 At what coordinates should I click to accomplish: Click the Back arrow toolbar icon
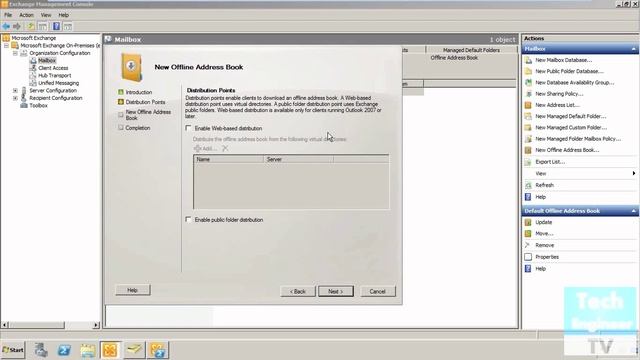(x=6, y=27)
